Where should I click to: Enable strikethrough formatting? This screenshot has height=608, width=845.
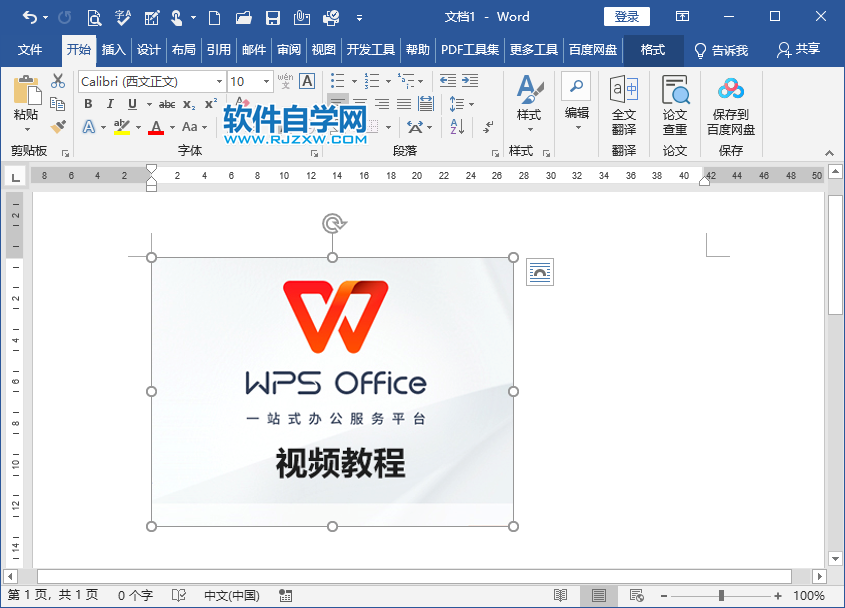click(x=169, y=103)
